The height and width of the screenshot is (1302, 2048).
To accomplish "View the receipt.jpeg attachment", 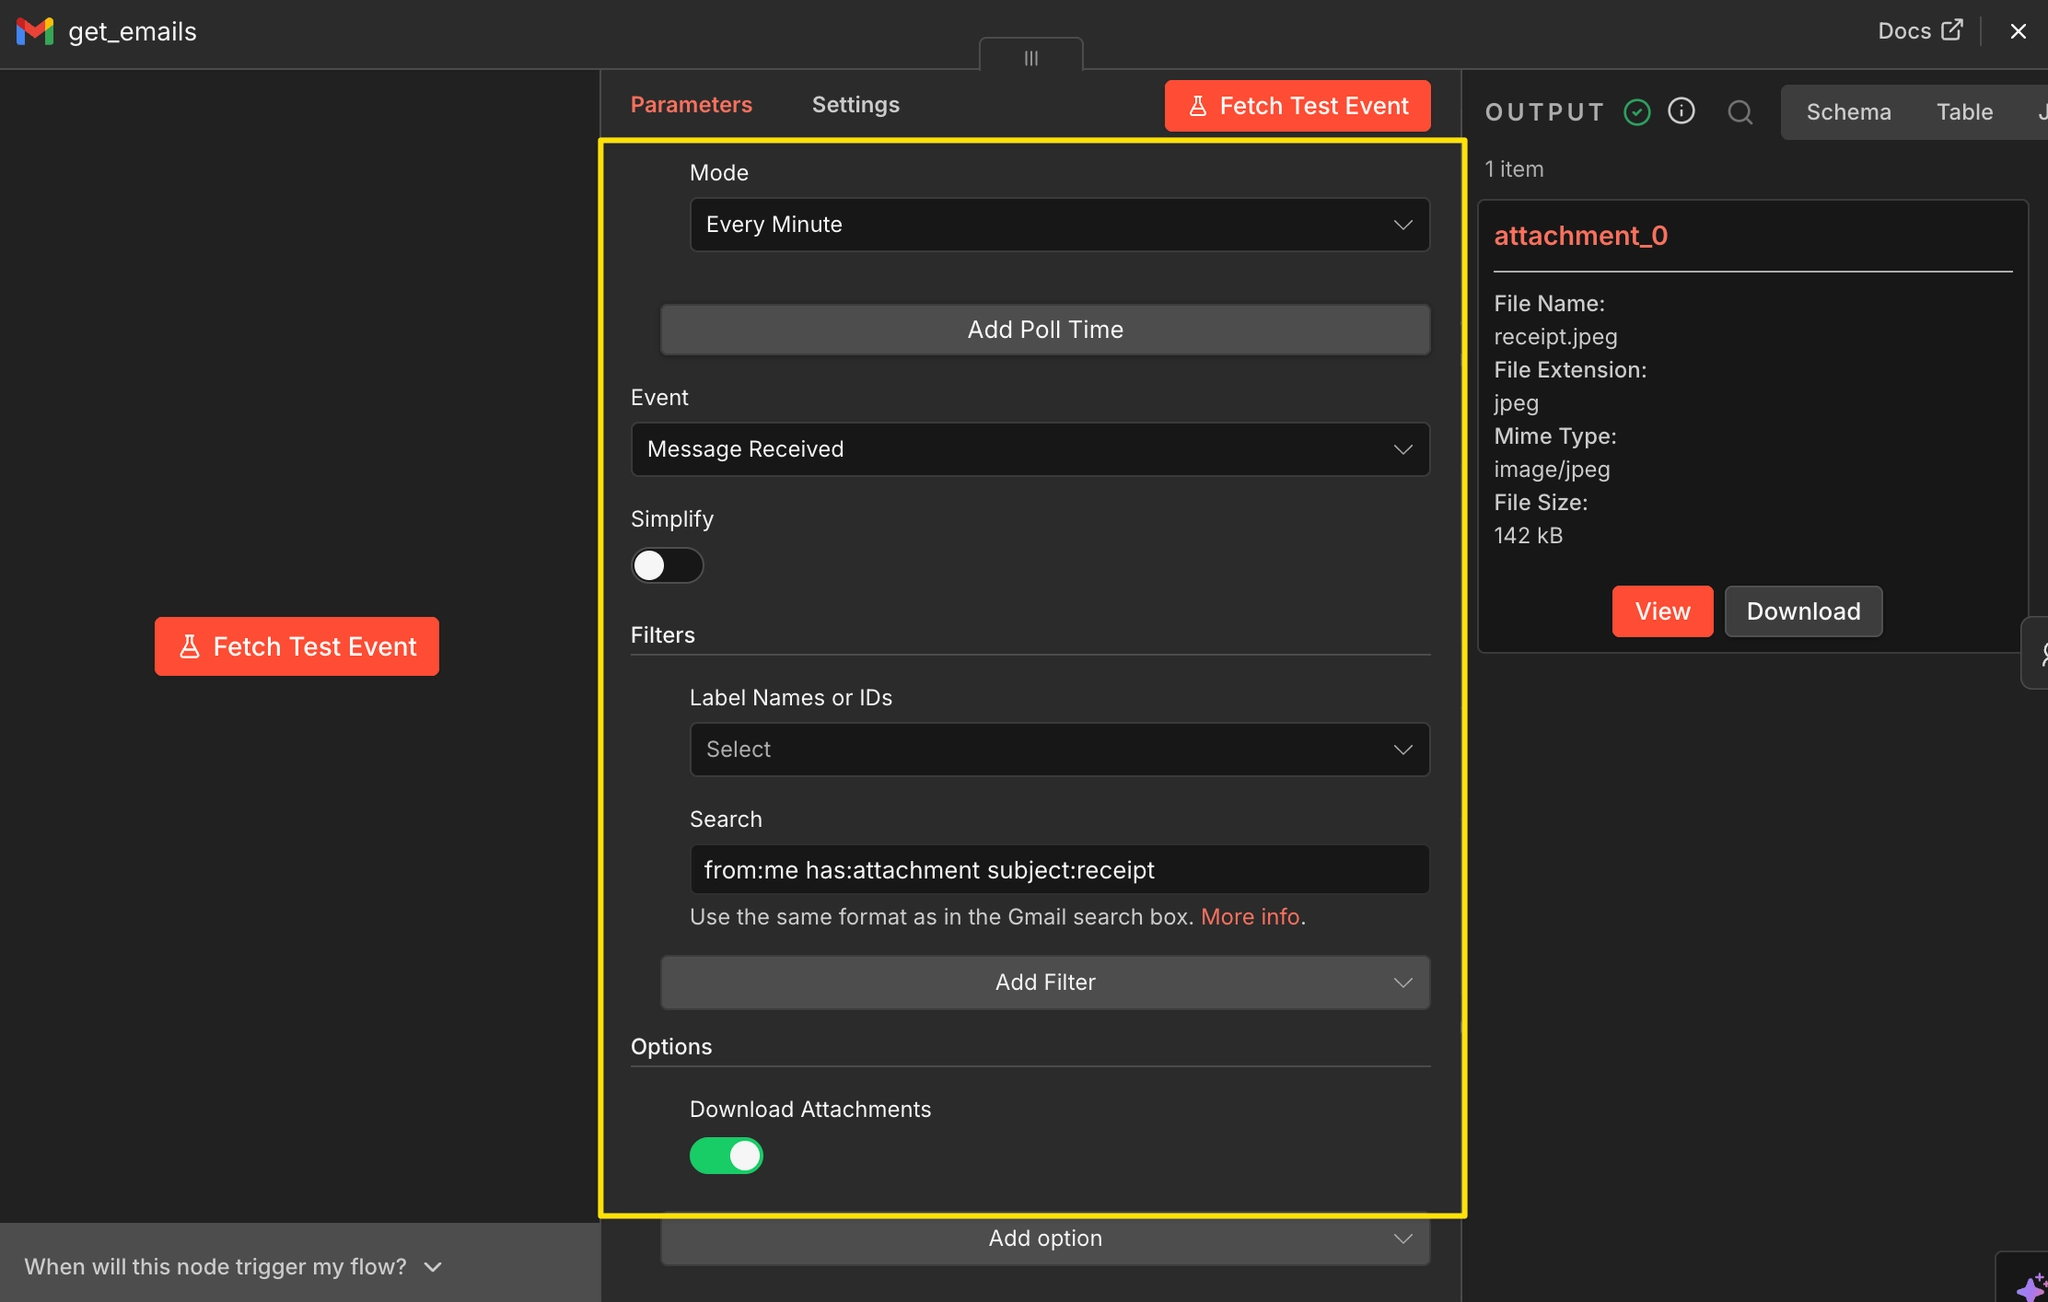I will coord(1662,612).
